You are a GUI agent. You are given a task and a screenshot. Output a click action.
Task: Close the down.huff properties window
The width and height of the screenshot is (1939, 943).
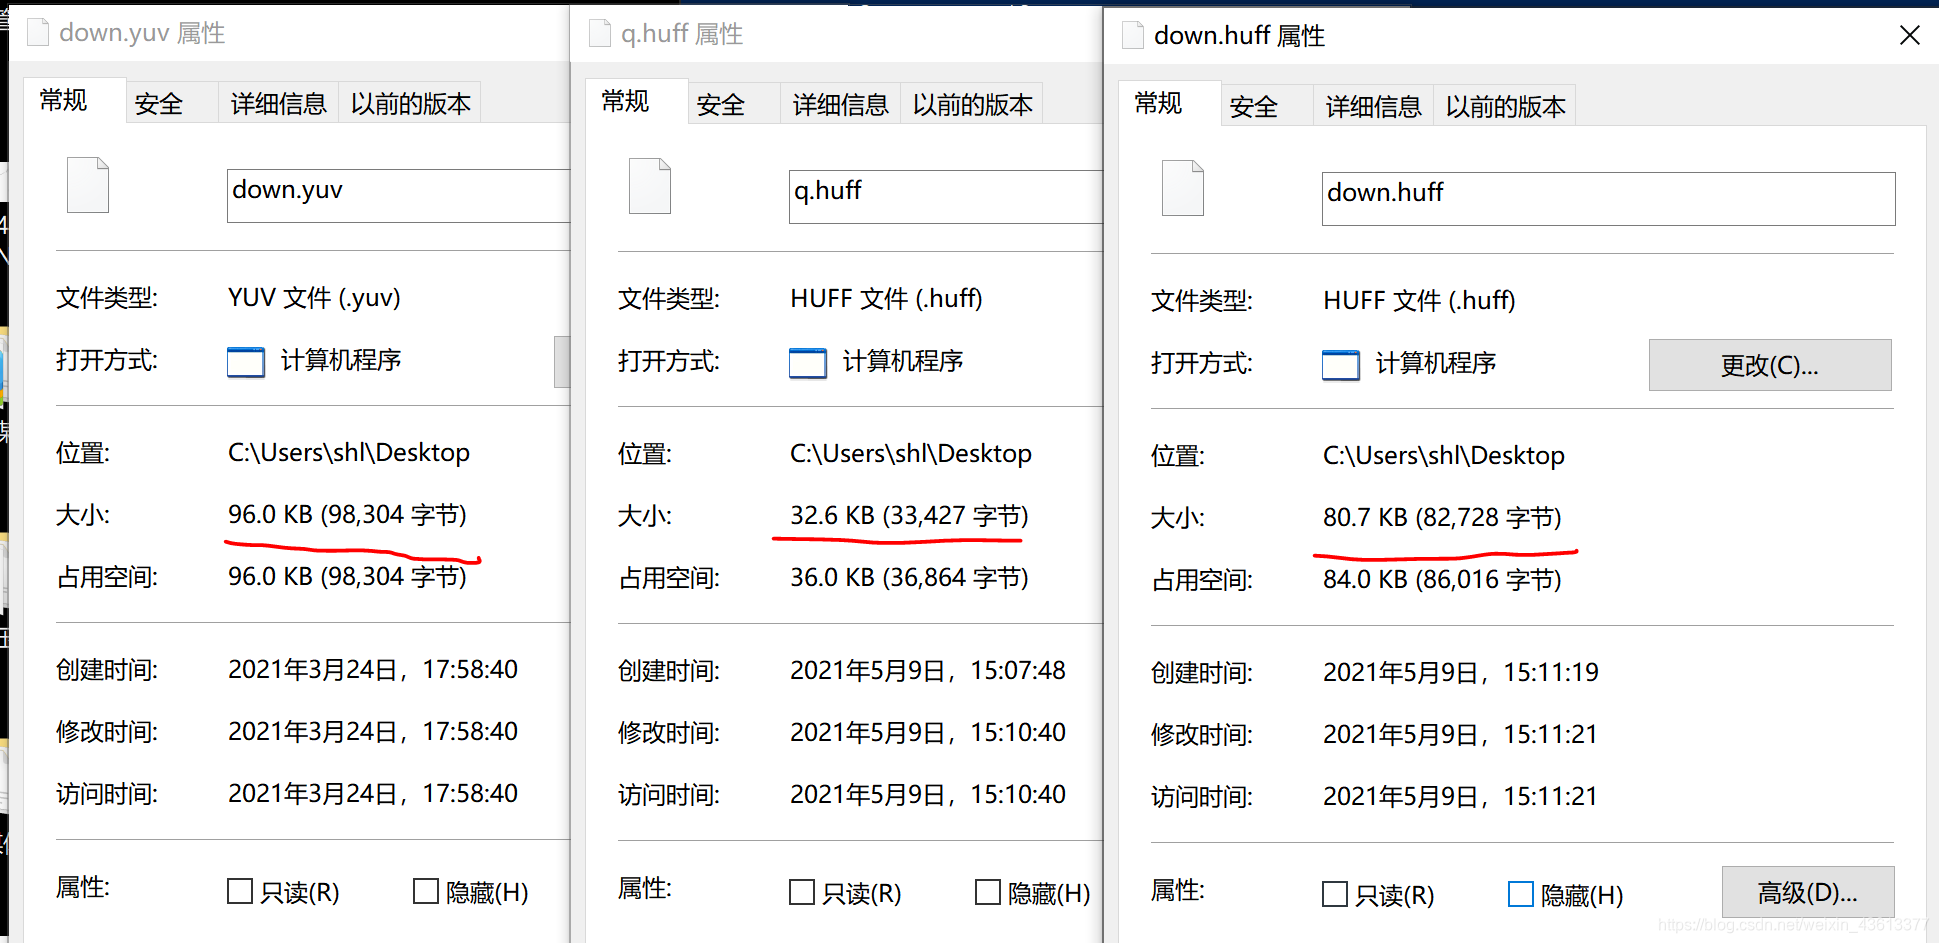pyautogui.click(x=1909, y=35)
